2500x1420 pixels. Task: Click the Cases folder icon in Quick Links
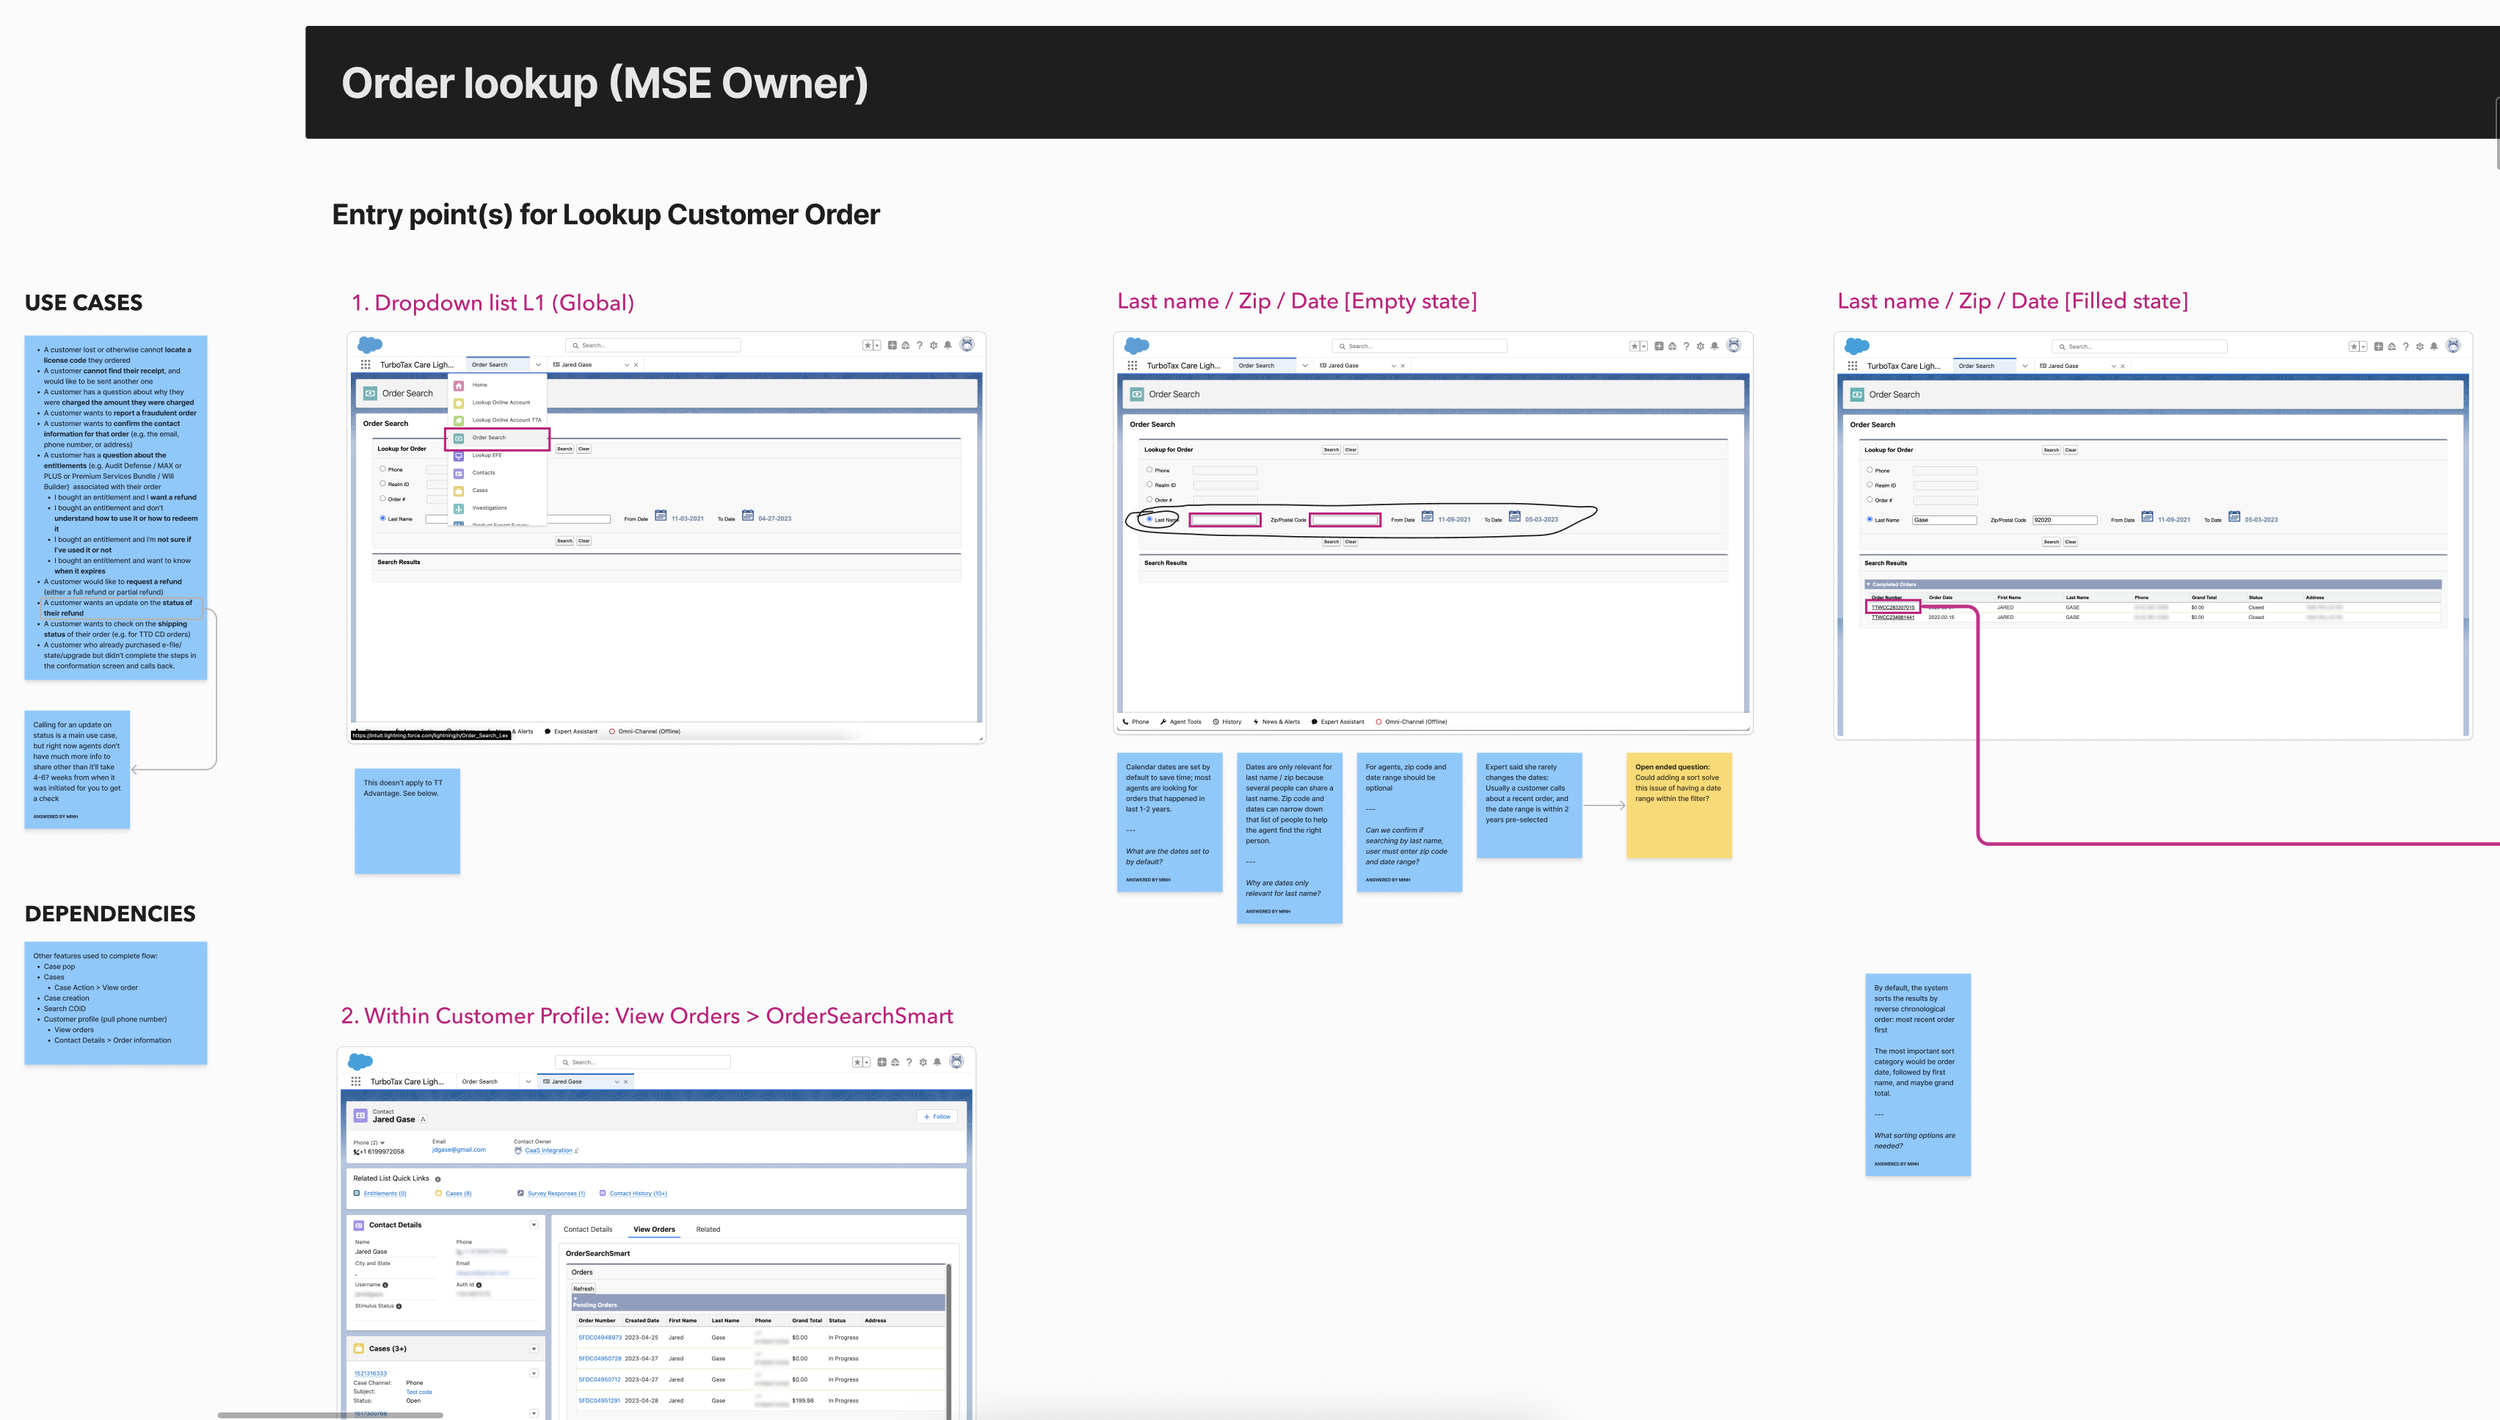438,1193
